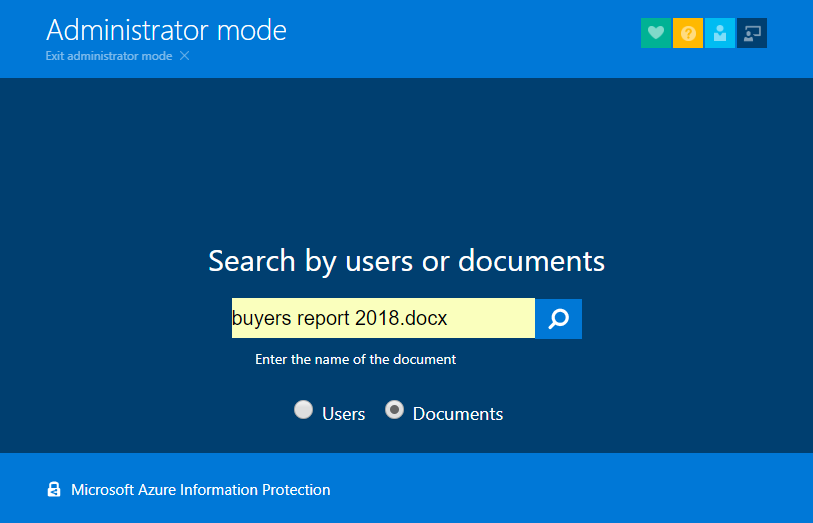Click the word 'buyers' in the search box
The image size is (813, 523).
261,319
